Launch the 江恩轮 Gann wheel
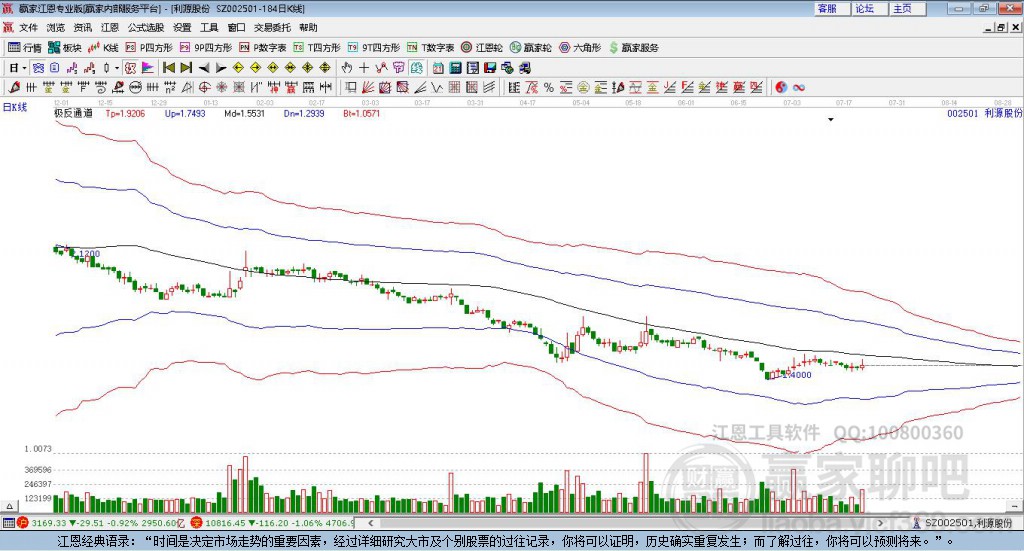Screen dimensions: 1024x551 (482, 48)
